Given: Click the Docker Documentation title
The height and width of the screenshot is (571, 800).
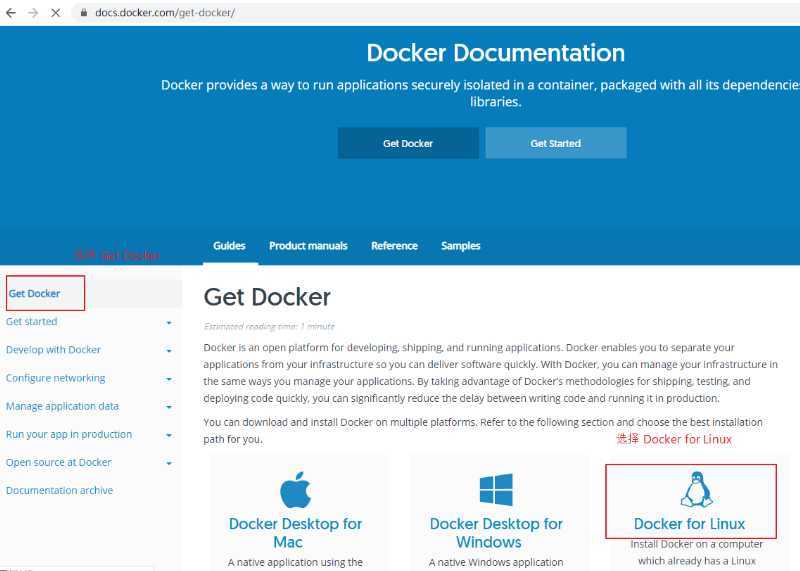Looking at the screenshot, I should 495,53.
